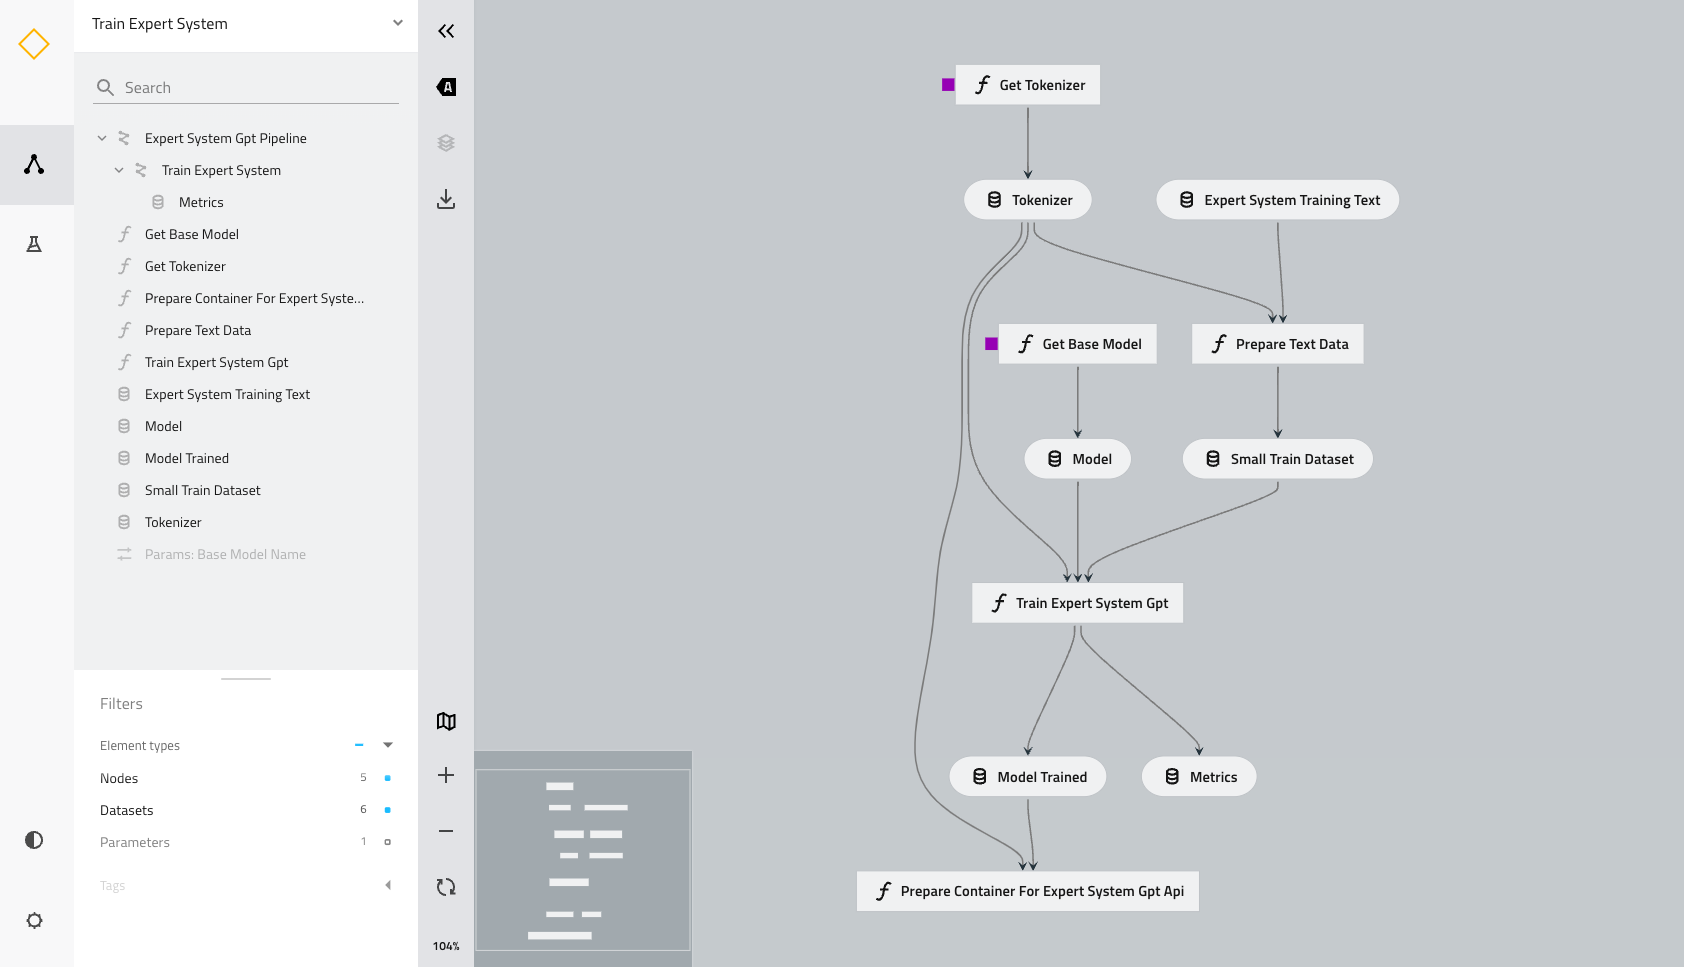Click the Datasets filter label
Image resolution: width=1684 pixels, height=967 pixels.
pyautogui.click(x=127, y=810)
